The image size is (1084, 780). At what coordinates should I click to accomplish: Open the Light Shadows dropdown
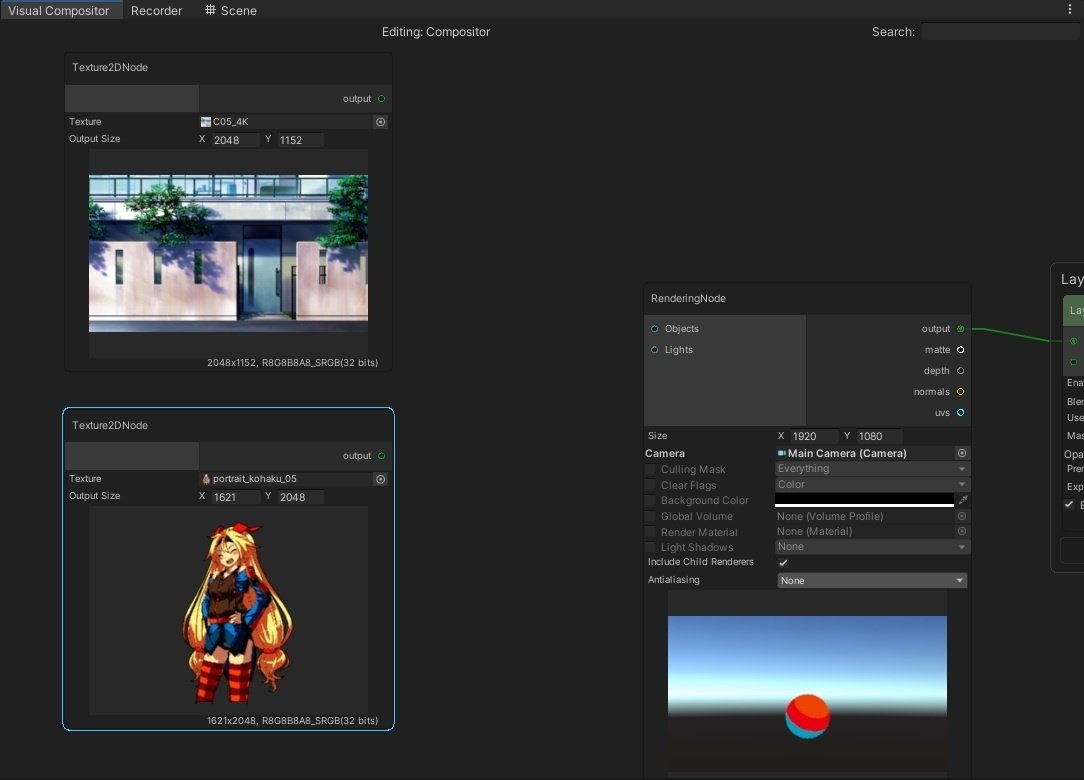pos(872,547)
